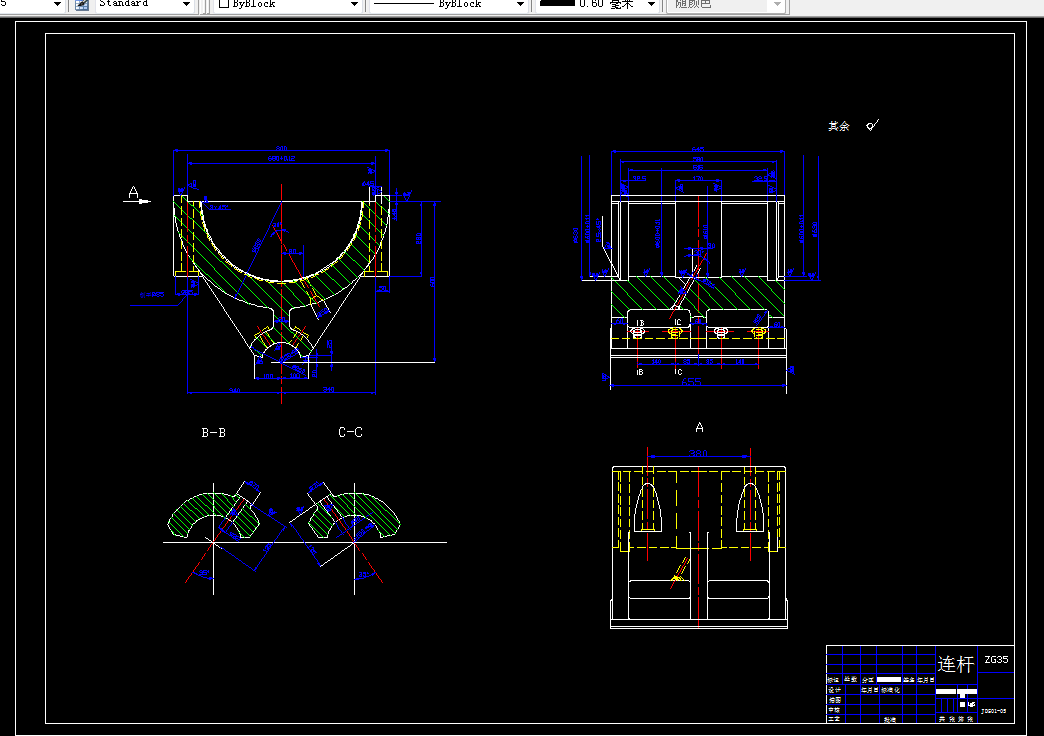Select the upper IC section marker
This screenshot has width=1044, height=736.
(678, 322)
